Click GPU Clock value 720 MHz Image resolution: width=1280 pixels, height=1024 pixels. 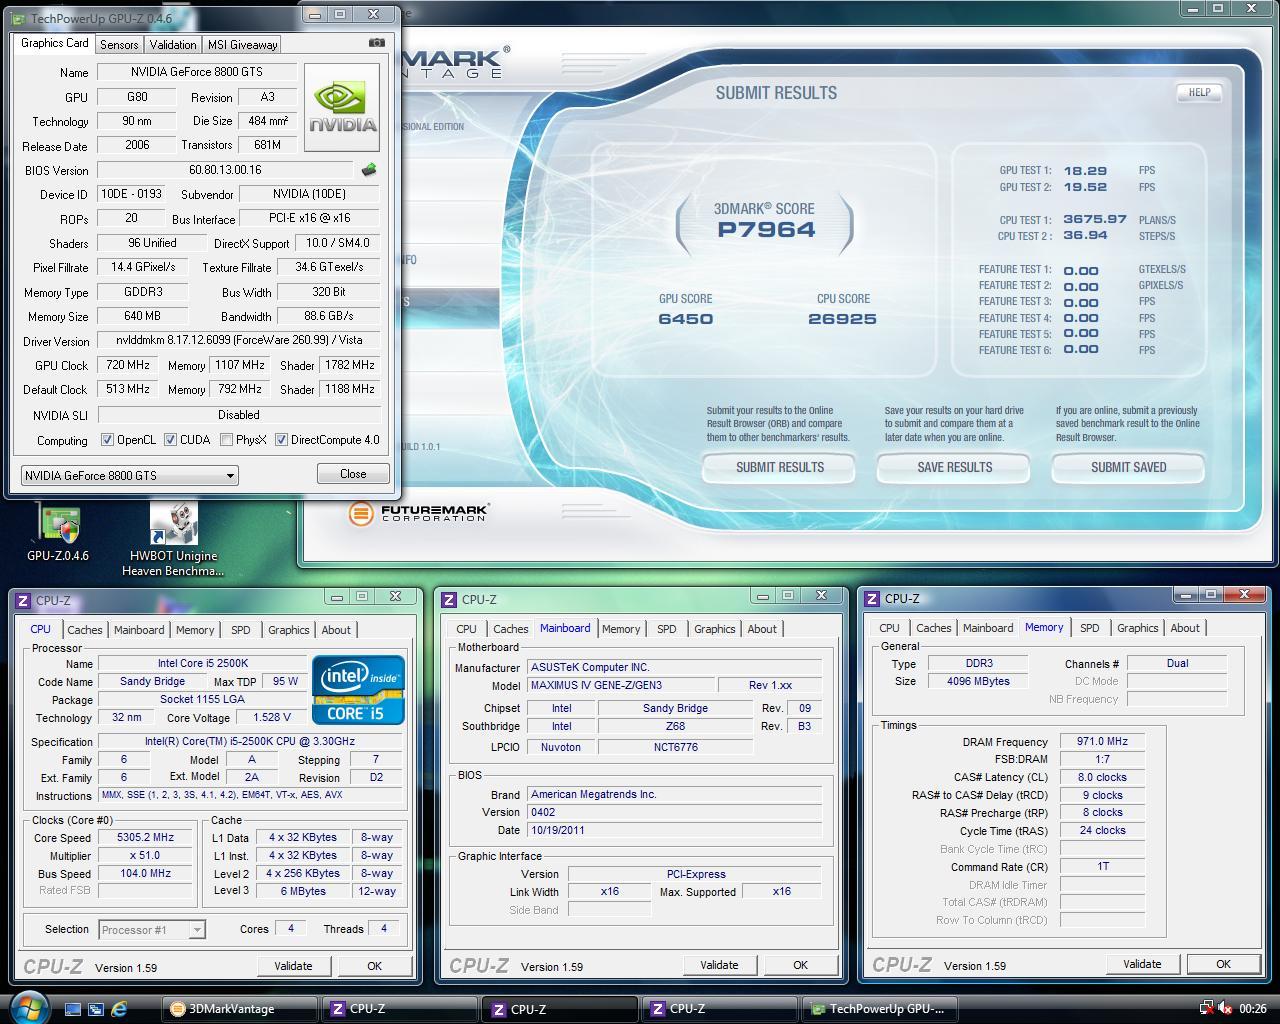(128, 365)
